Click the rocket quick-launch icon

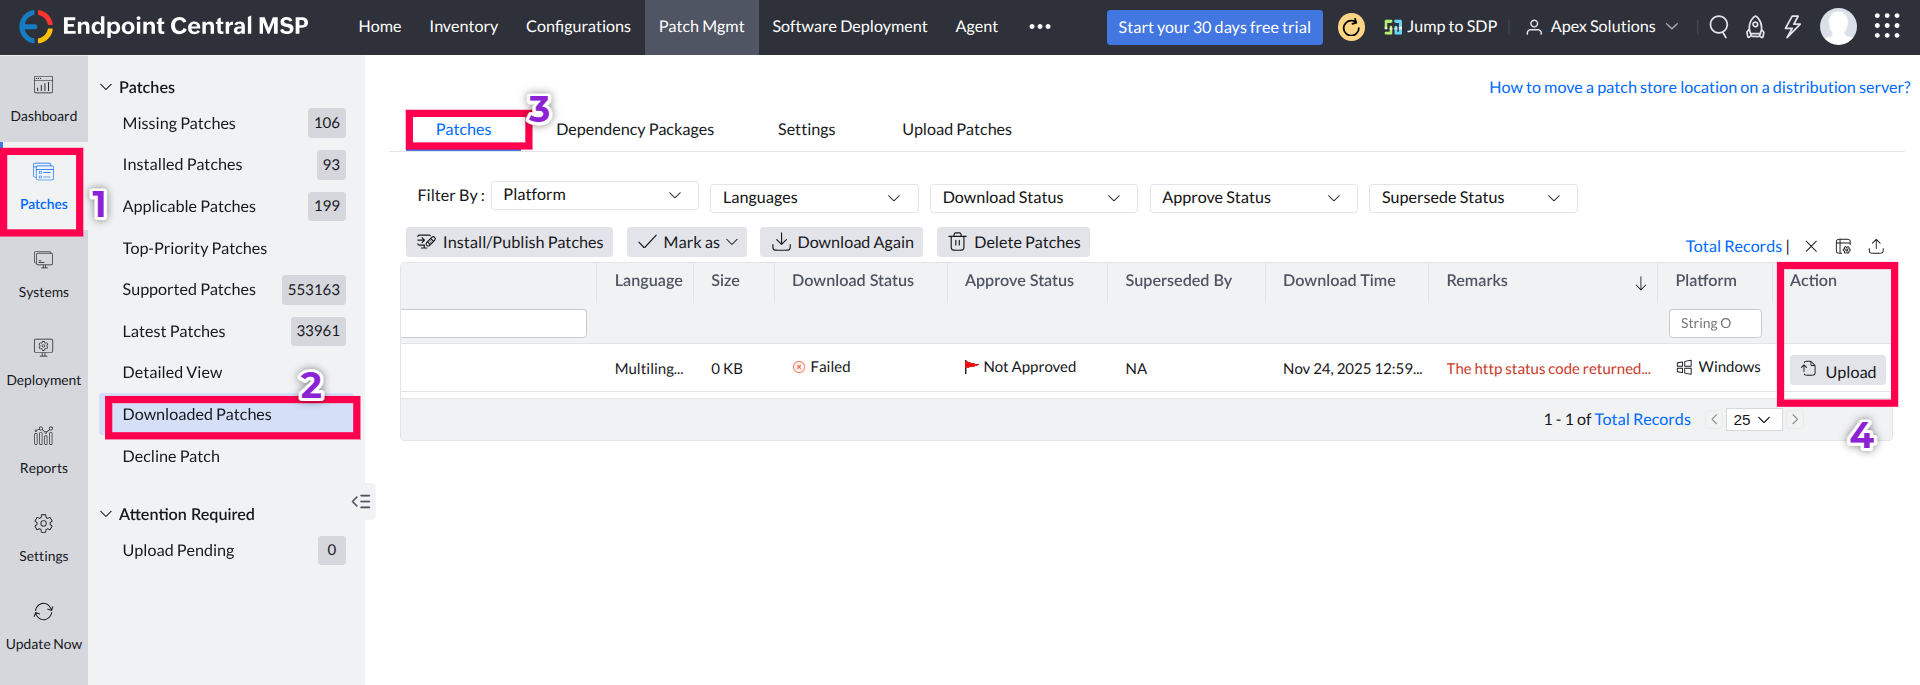tap(1755, 27)
